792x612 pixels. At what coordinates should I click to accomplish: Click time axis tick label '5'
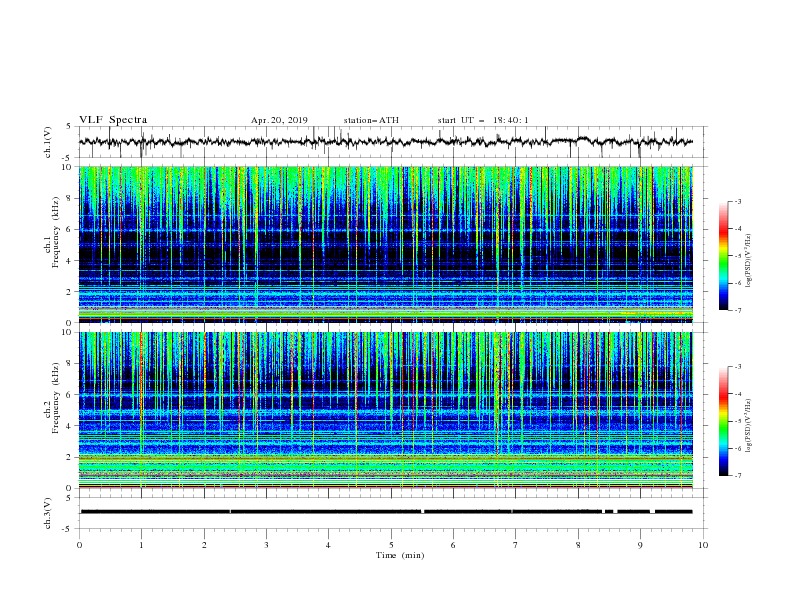tap(391, 545)
